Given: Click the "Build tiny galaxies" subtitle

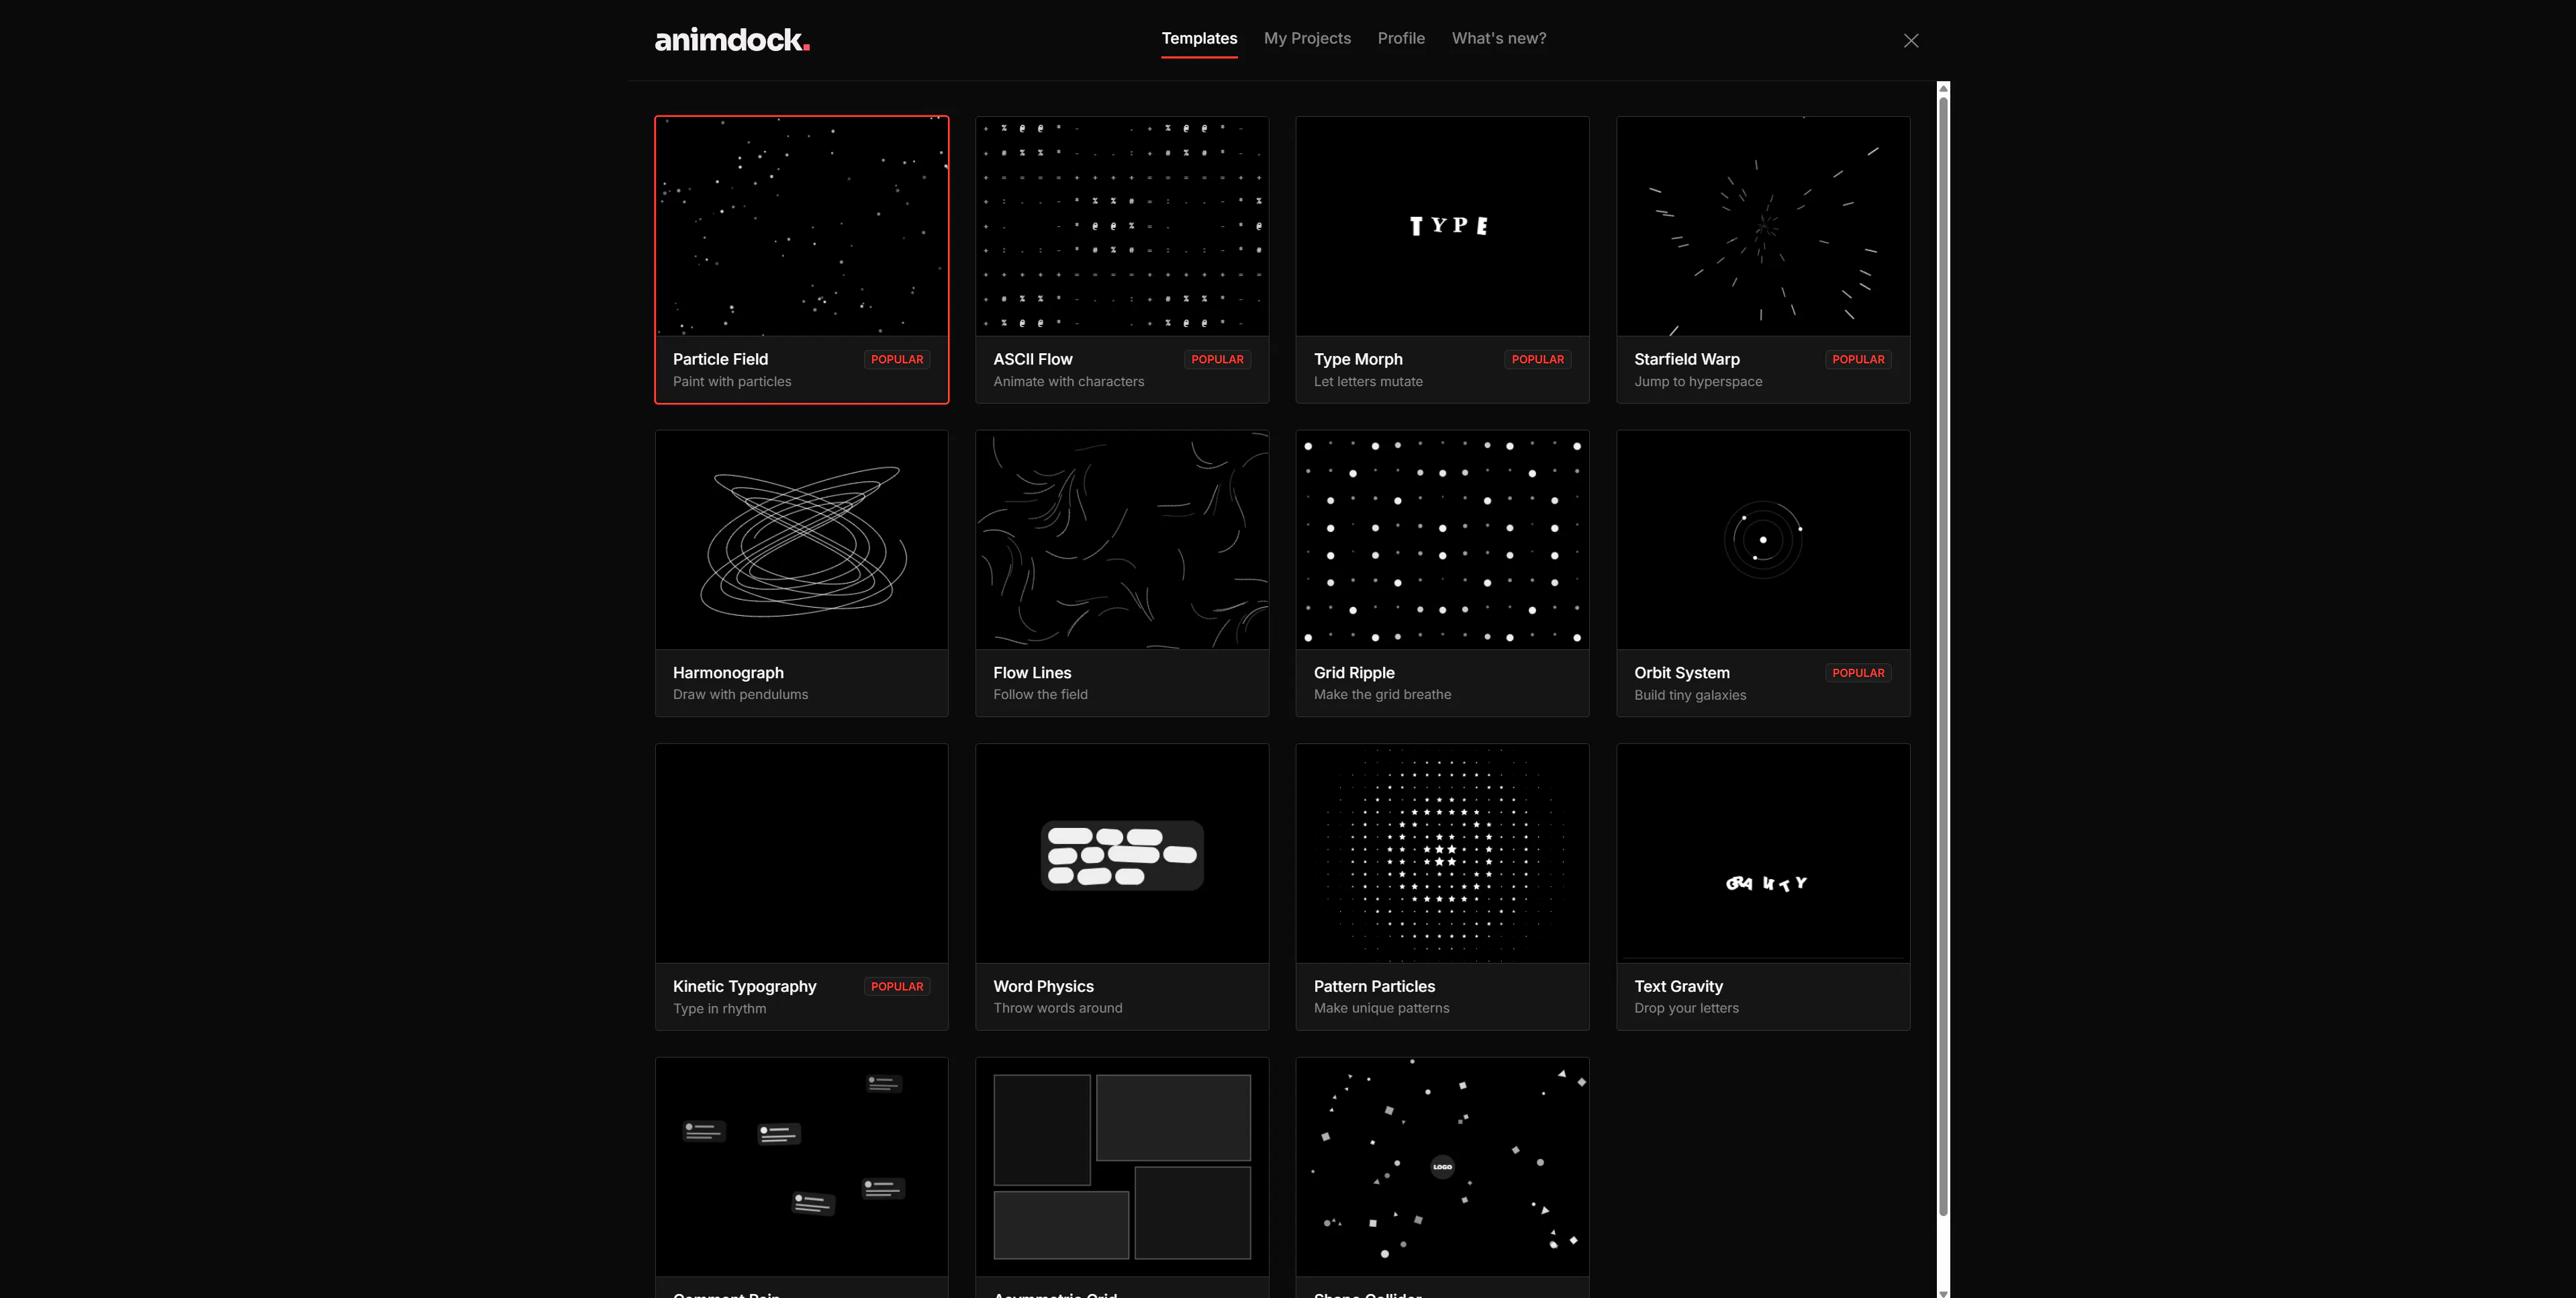Looking at the screenshot, I should tap(1690, 695).
